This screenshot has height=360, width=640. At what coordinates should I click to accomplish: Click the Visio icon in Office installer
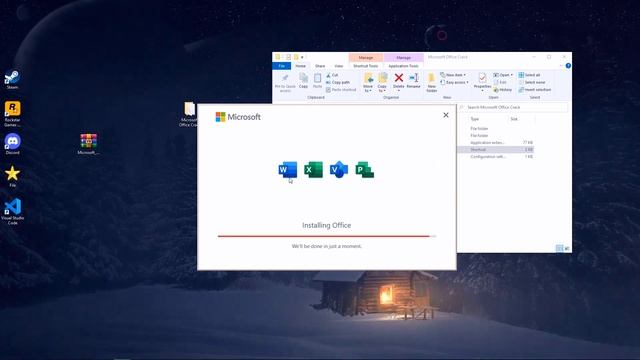(x=339, y=170)
